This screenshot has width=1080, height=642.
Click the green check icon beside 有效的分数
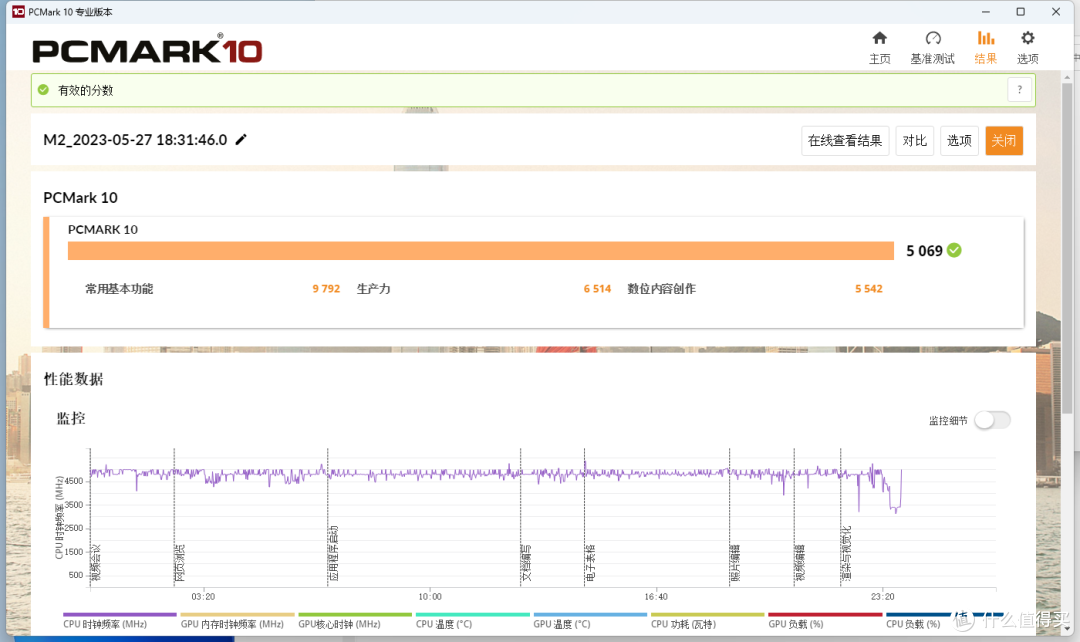click(x=43, y=90)
